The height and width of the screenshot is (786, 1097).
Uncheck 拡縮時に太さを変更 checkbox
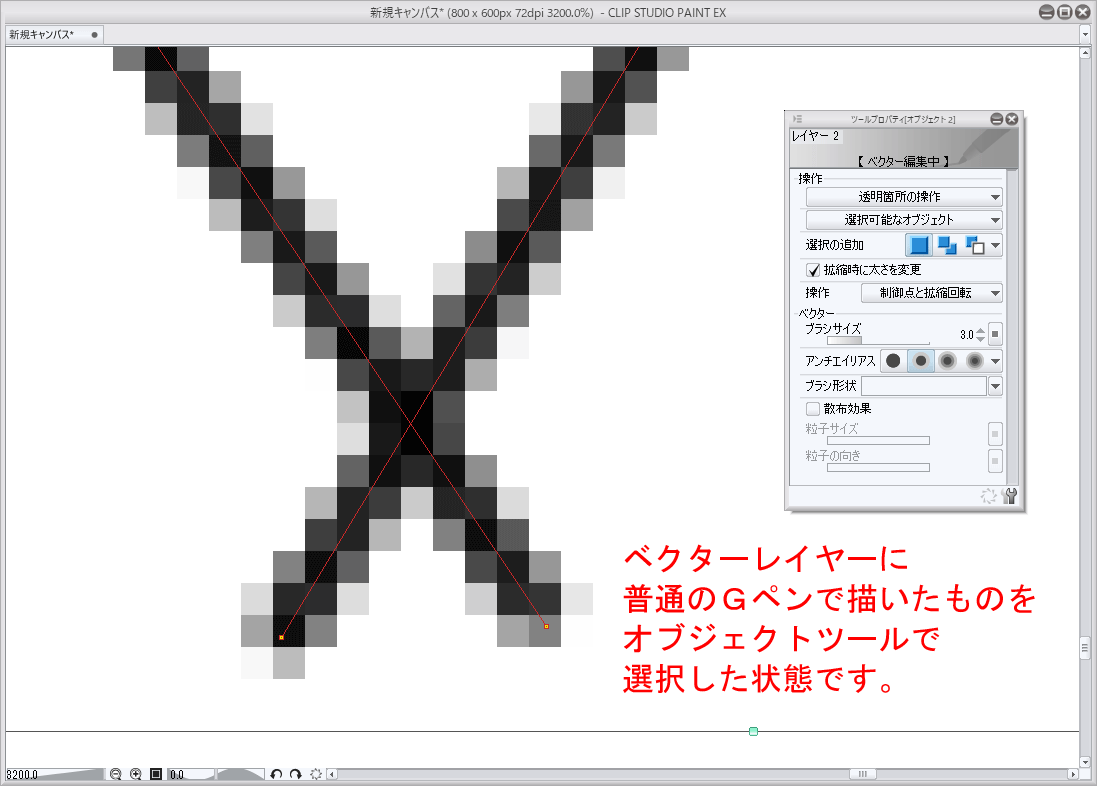(813, 270)
